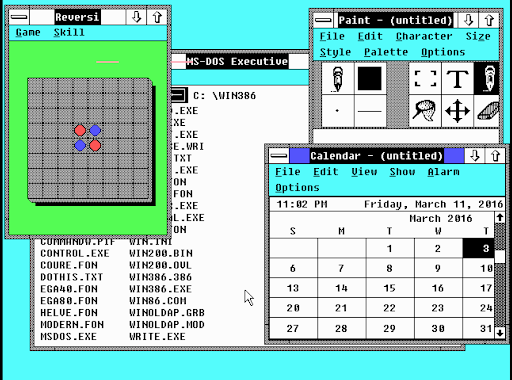Open the Edit menu in Calendar
Image resolution: width=512 pixels, height=380 pixels.
[326, 172]
